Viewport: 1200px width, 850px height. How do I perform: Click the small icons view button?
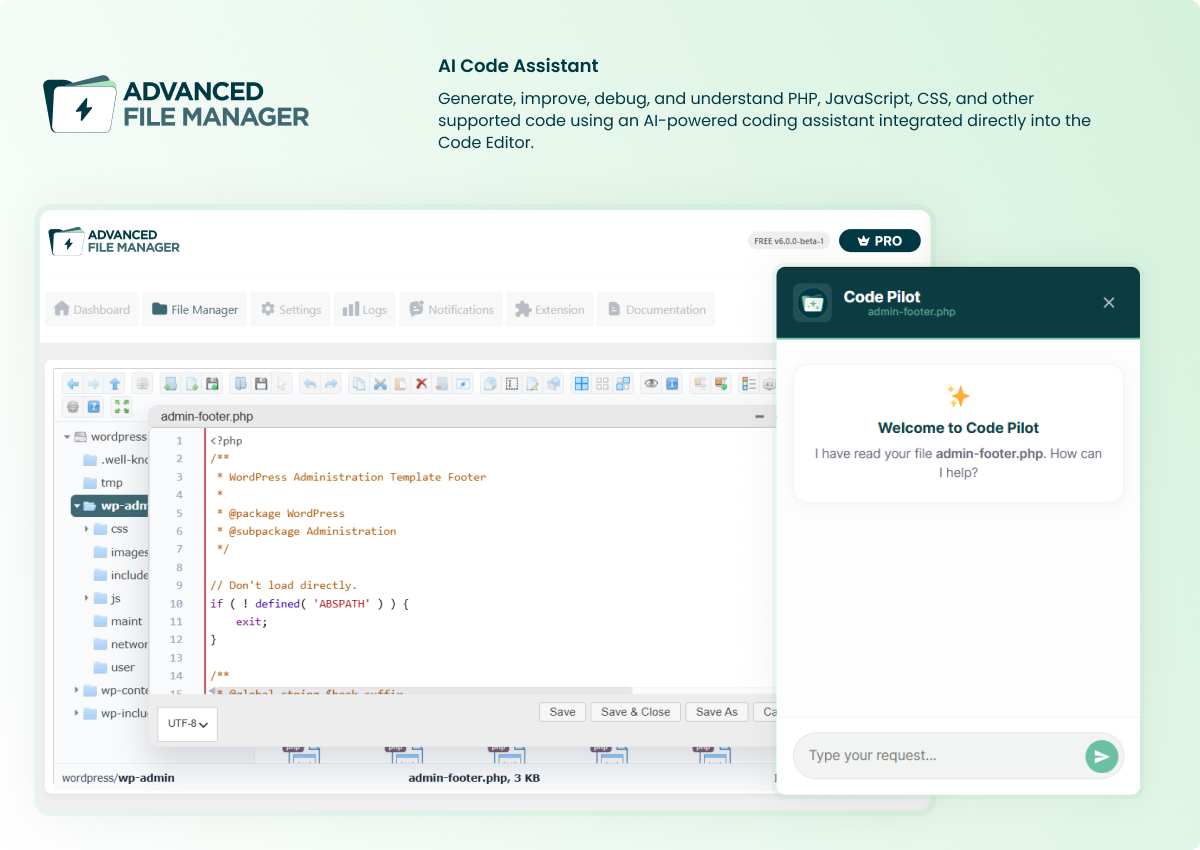coord(602,383)
